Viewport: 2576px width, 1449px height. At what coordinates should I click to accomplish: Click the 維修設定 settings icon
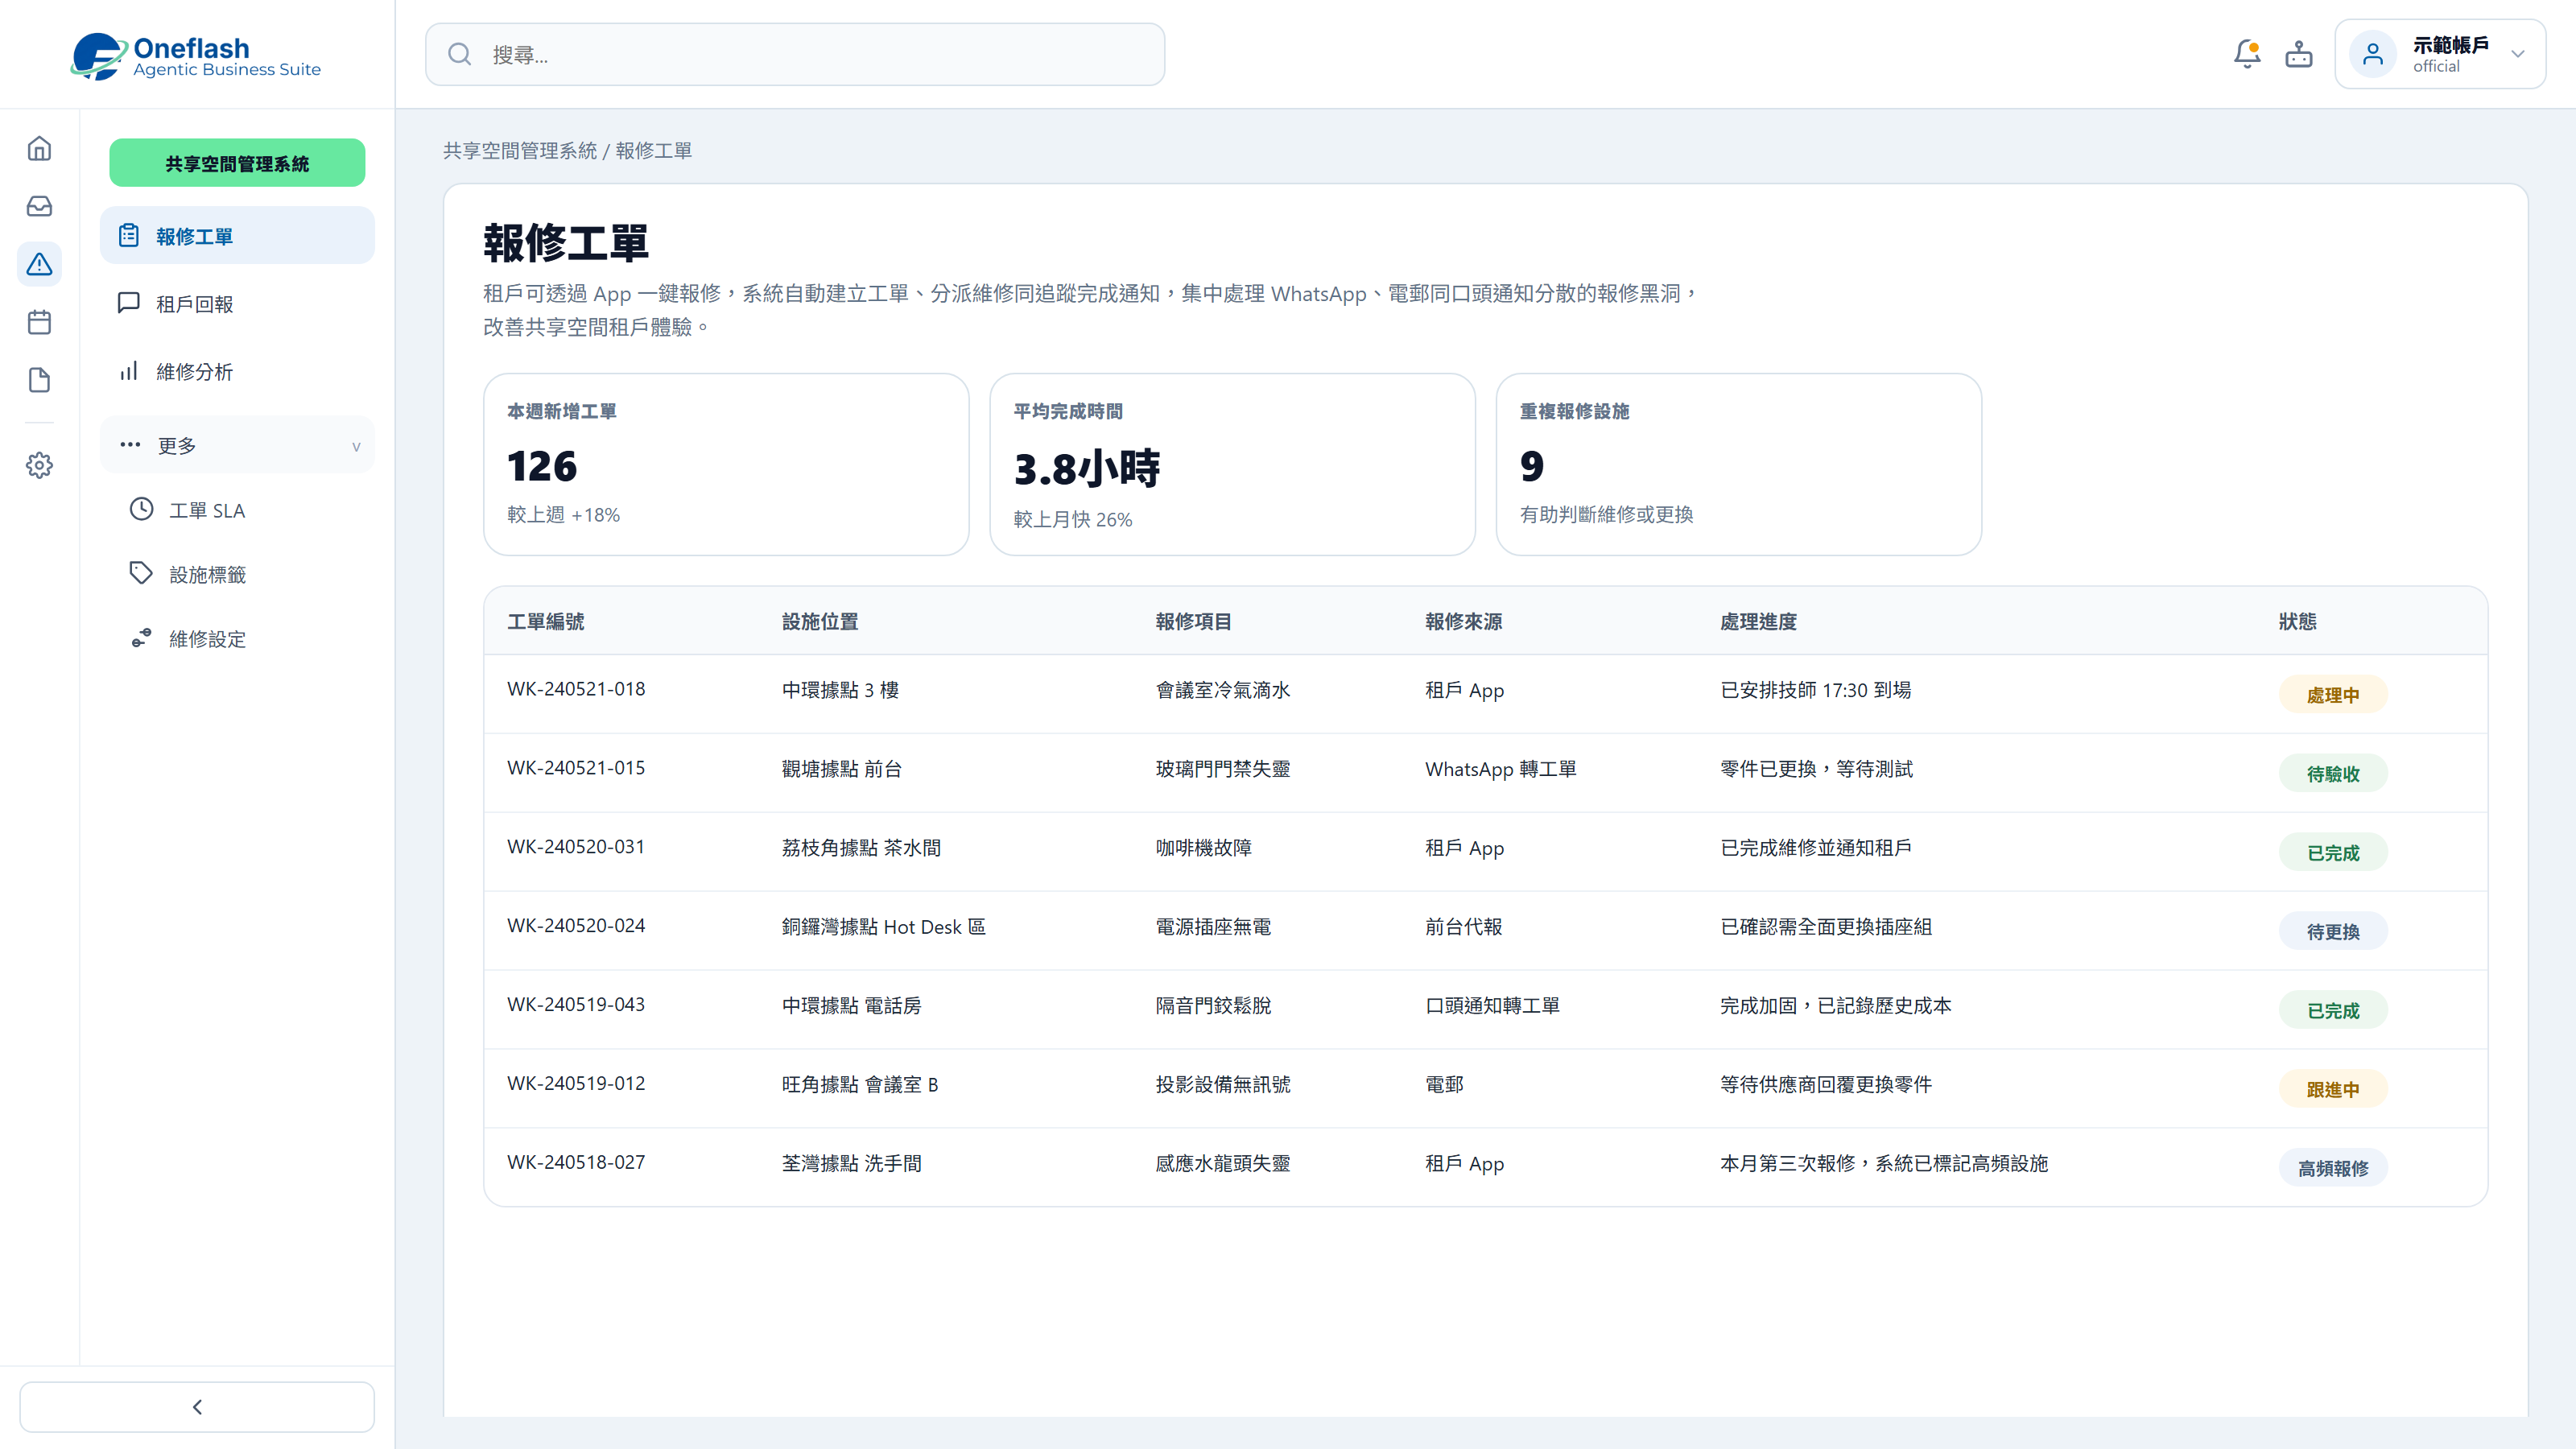pyautogui.click(x=142, y=638)
